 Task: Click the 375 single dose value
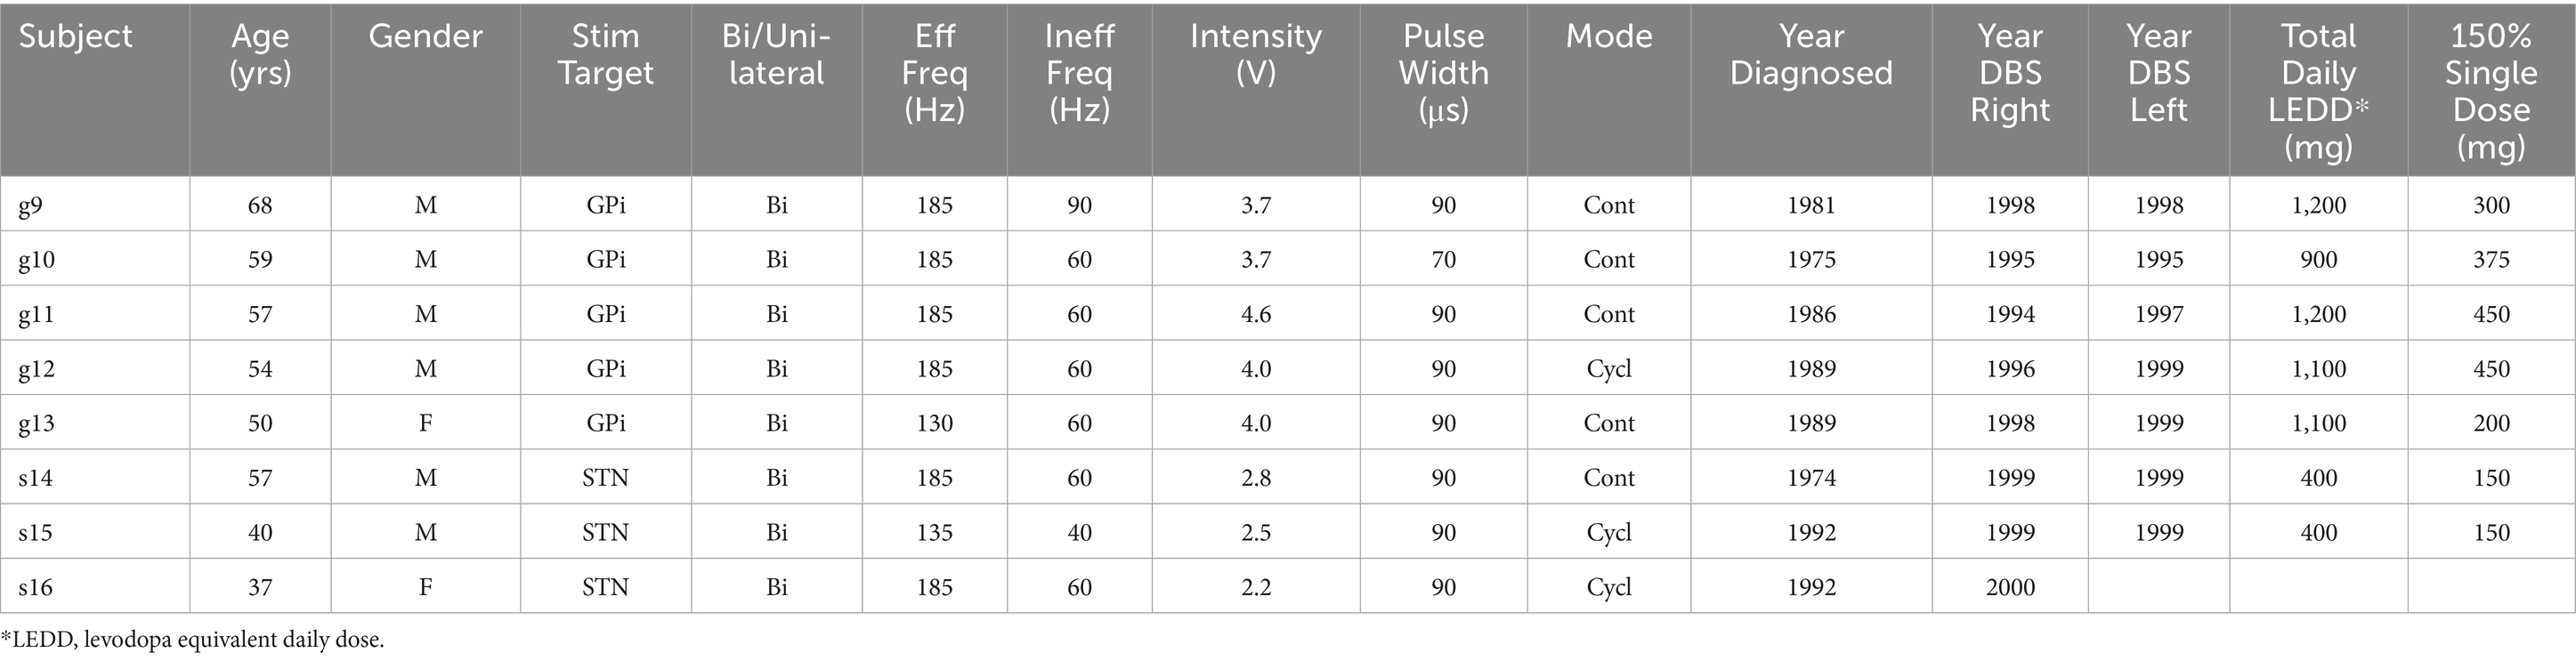pyautogui.click(x=2490, y=260)
